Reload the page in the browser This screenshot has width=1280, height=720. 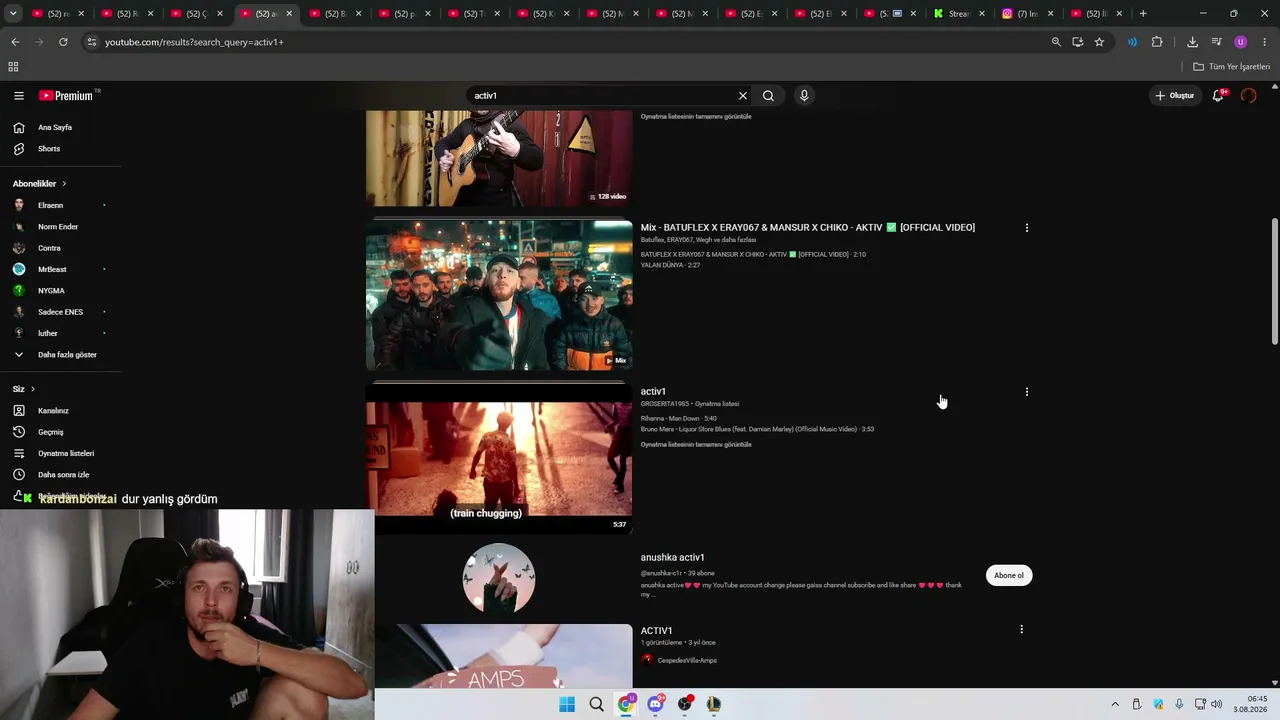(63, 42)
